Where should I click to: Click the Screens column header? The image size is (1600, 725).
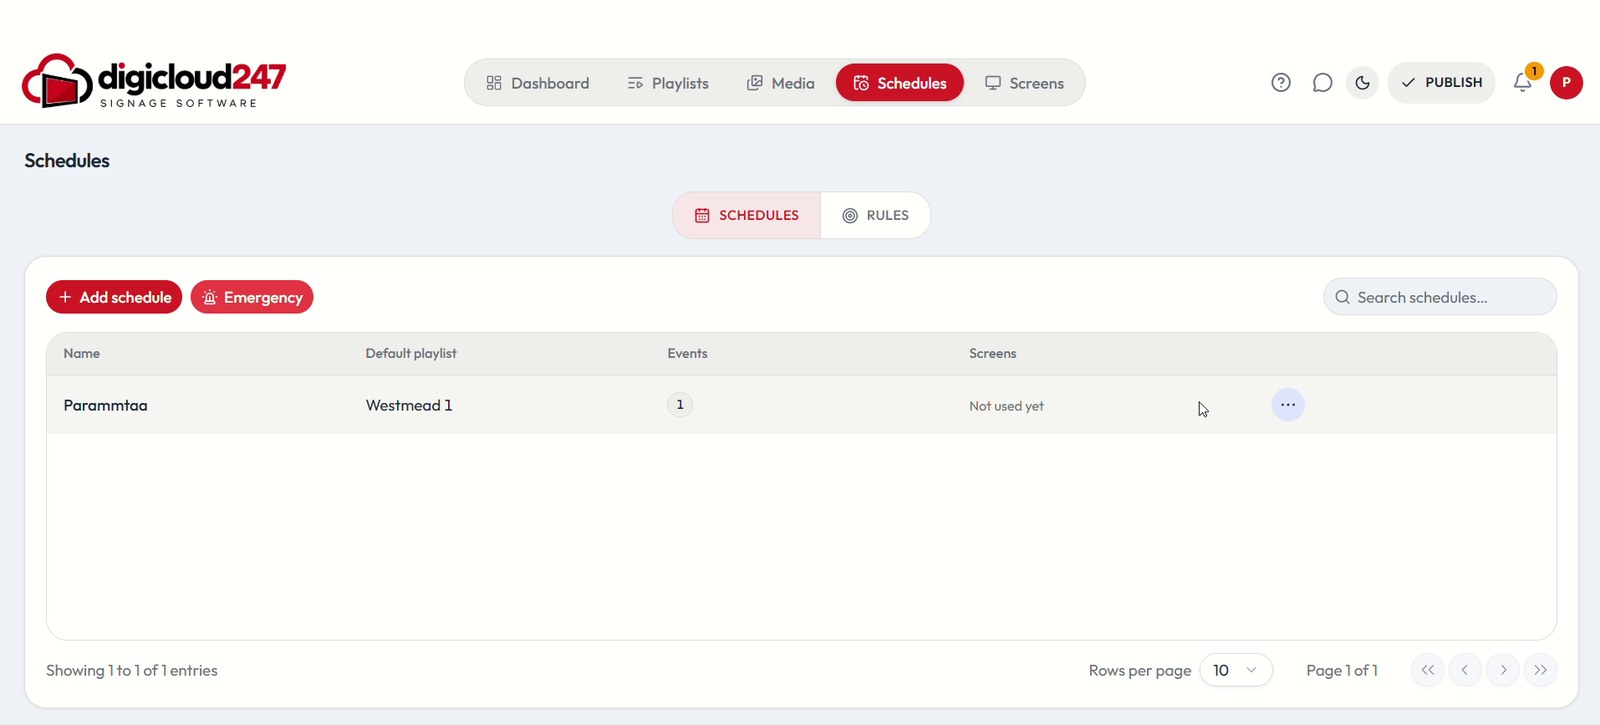point(992,353)
